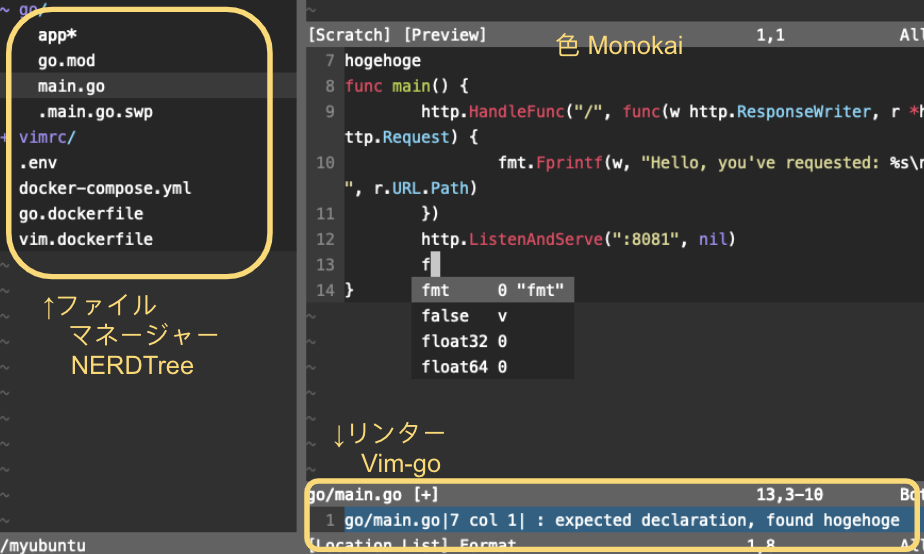Select go.dockerfile in the tree
This screenshot has height=554, width=924.
point(81,213)
